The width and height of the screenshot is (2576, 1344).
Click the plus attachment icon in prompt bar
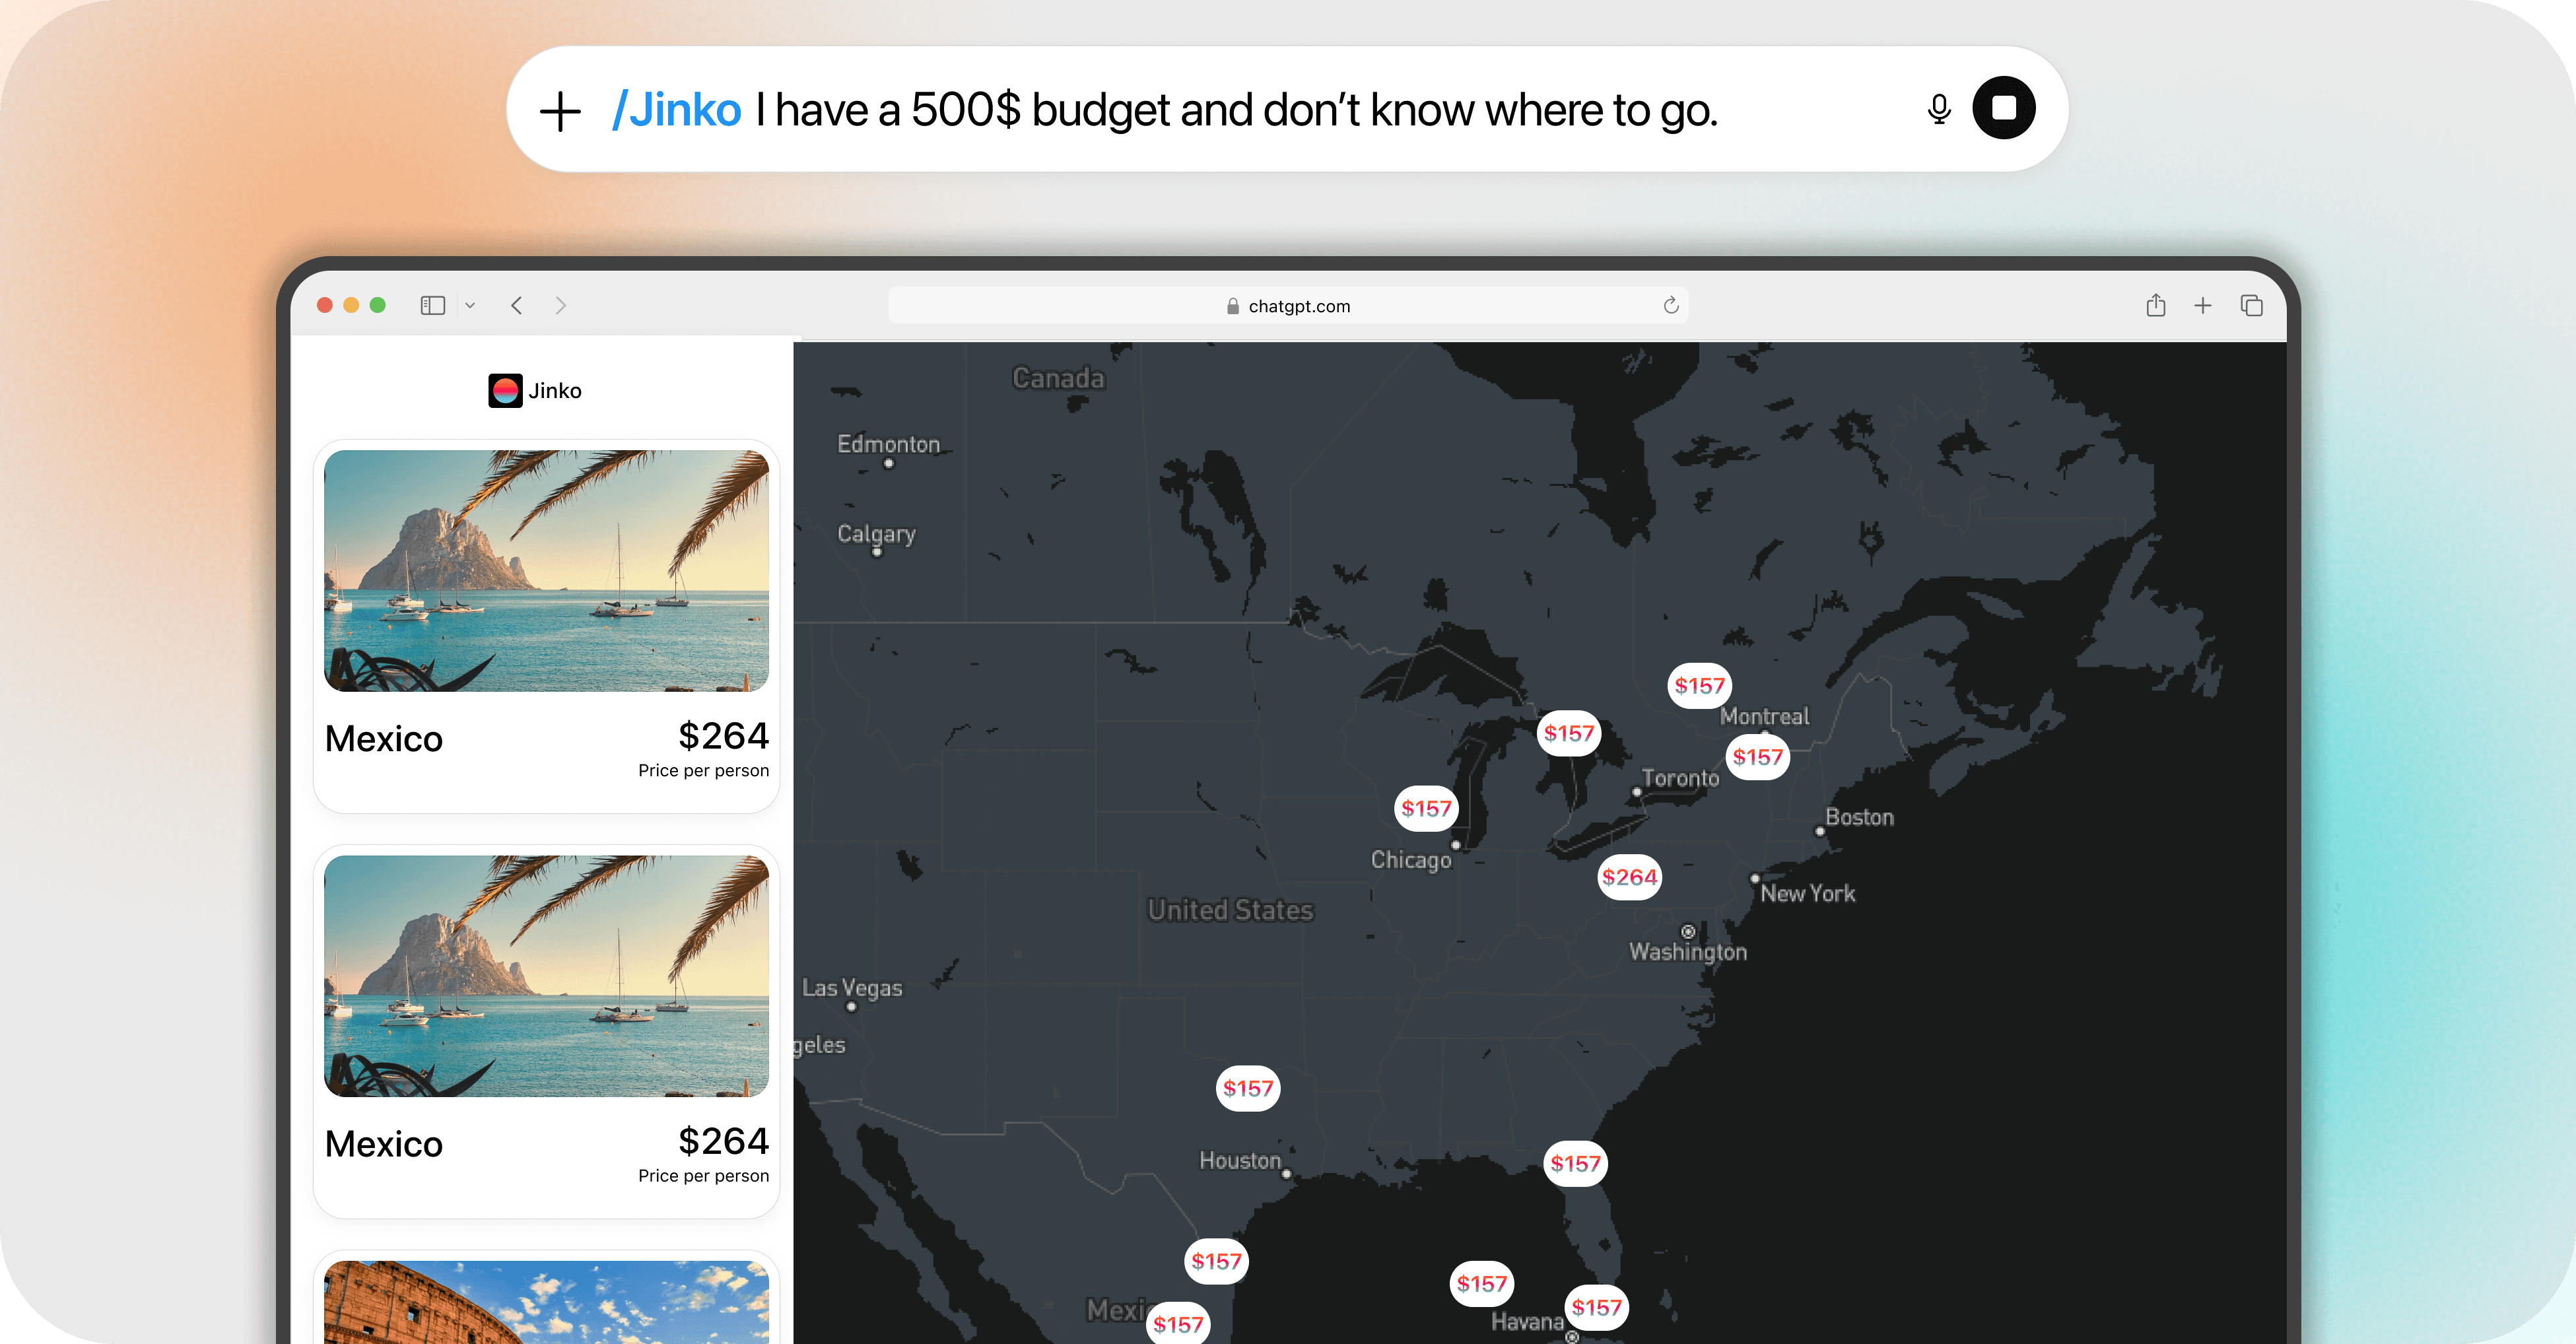click(x=560, y=111)
